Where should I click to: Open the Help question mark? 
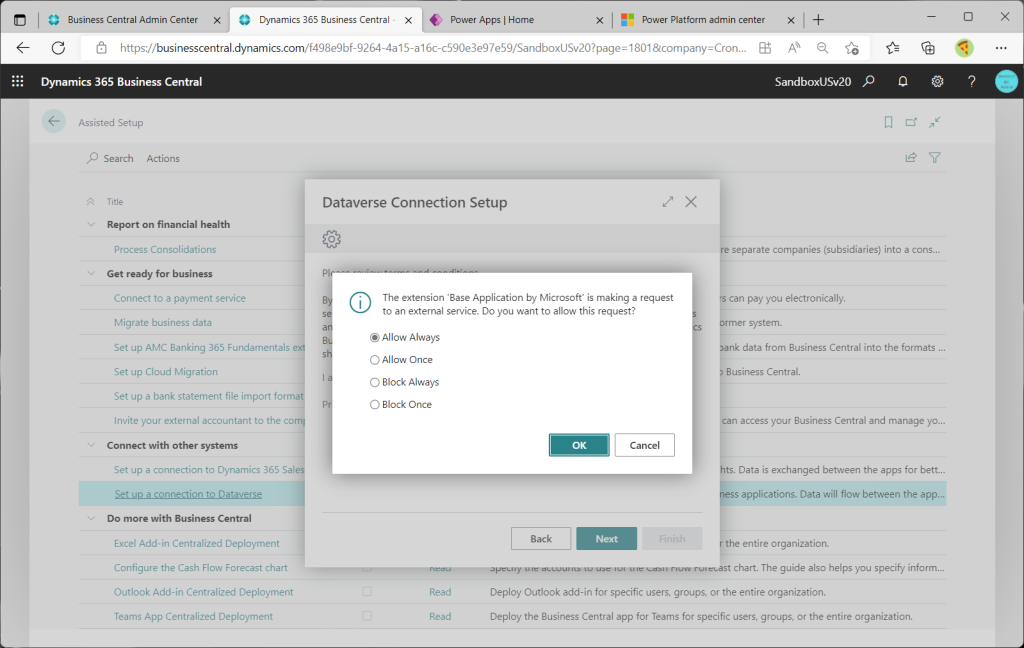tap(972, 81)
